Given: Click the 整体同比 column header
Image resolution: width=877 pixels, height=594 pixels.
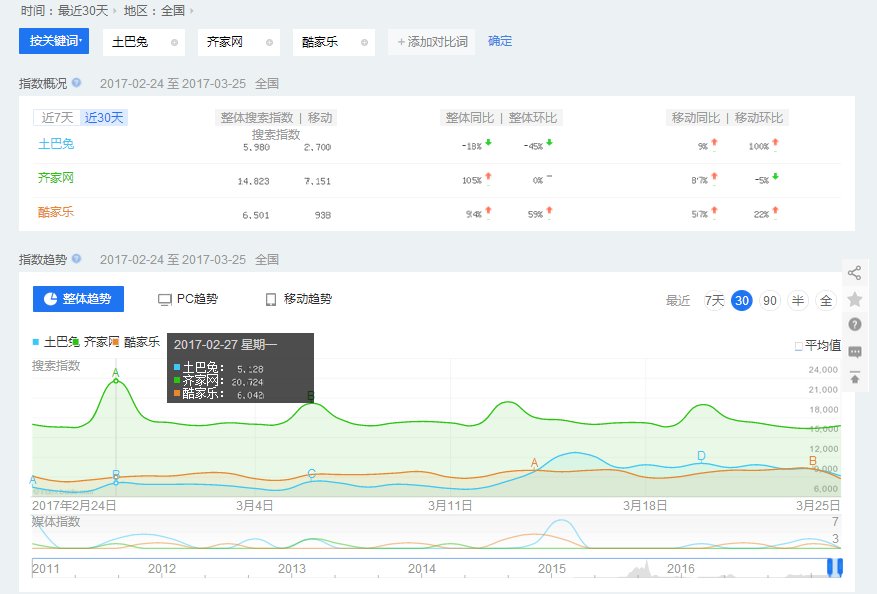Looking at the screenshot, I should click(x=470, y=117).
